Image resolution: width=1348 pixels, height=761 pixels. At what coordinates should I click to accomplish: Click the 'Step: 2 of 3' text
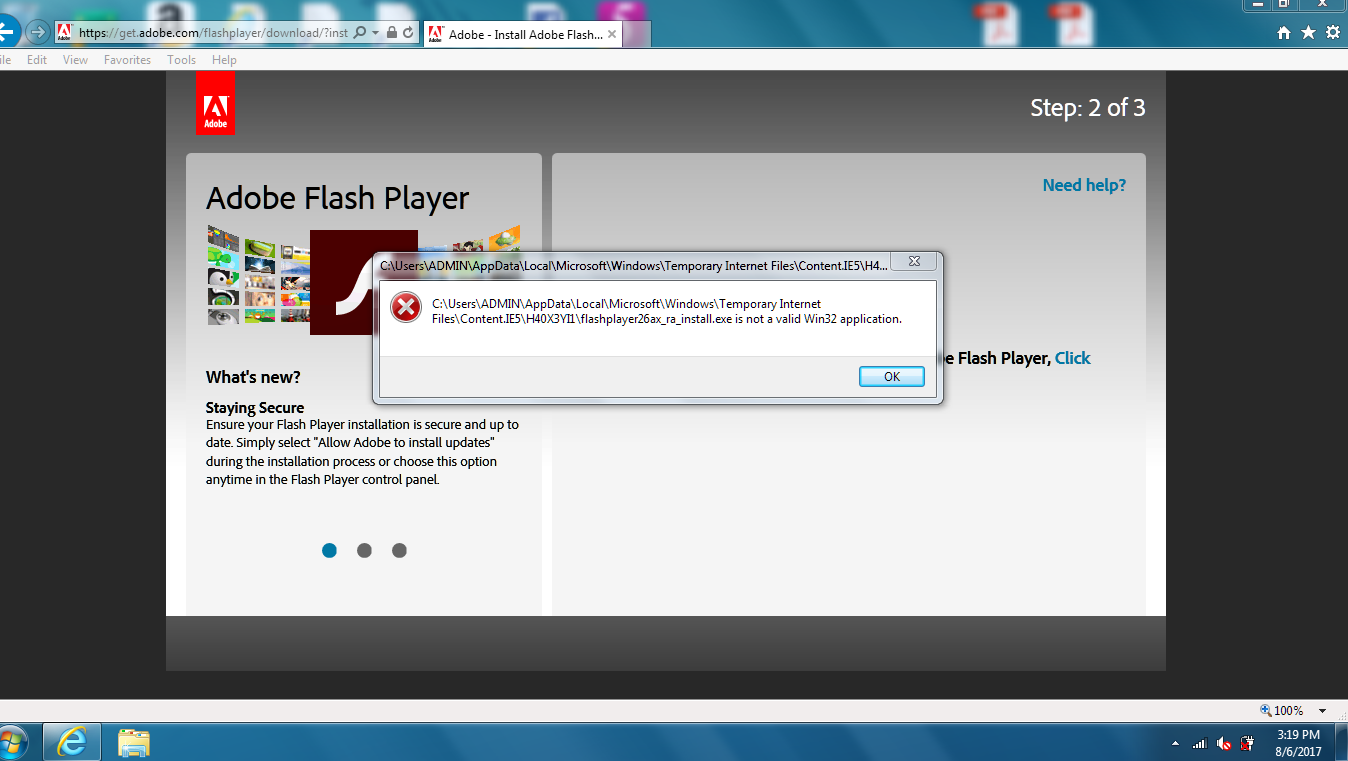click(1088, 108)
